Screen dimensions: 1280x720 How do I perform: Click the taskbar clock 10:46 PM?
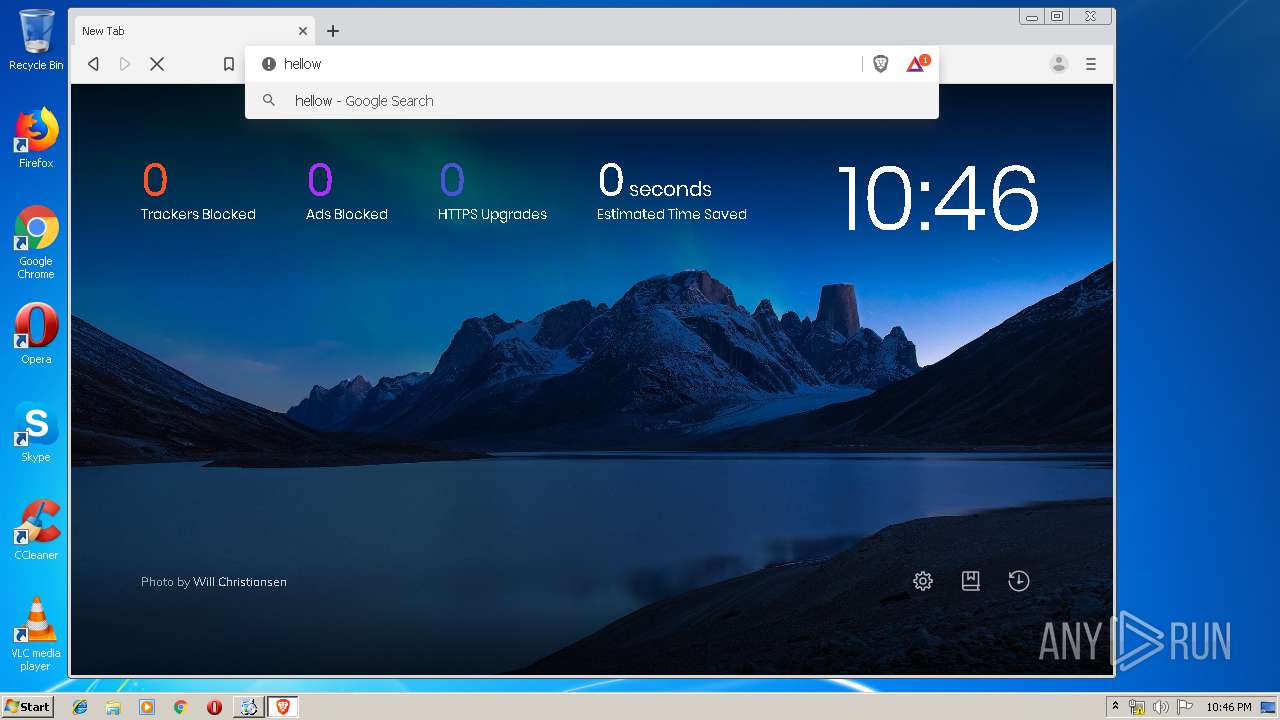[x=1228, y=707]
